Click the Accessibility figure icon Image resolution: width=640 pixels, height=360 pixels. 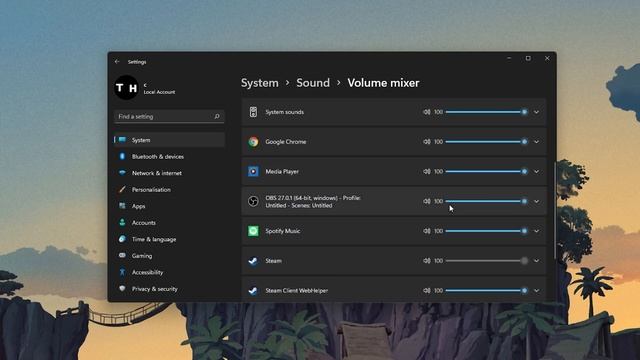(122, 272)
